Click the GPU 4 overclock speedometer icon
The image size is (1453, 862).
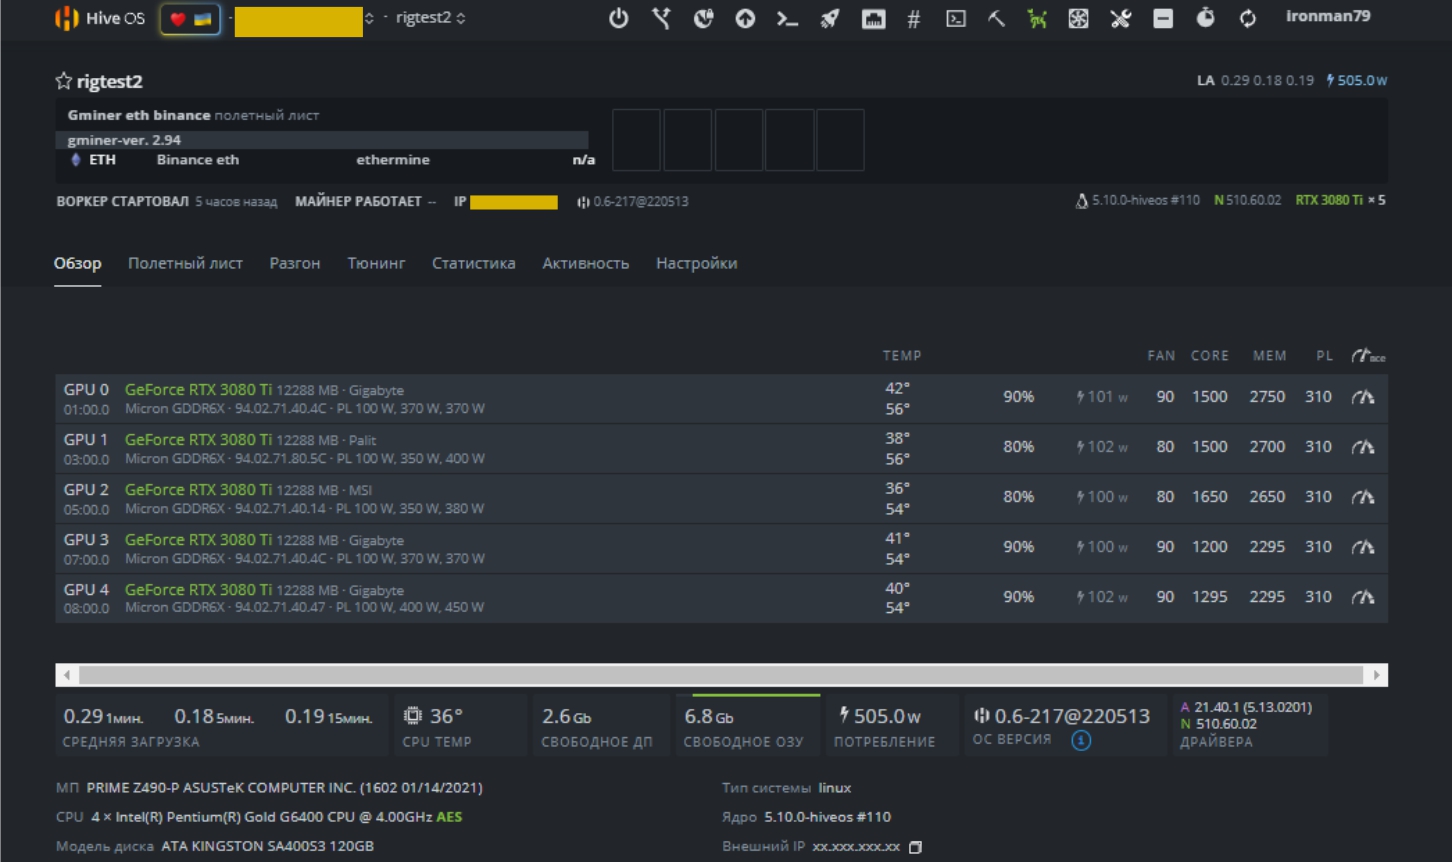click(x=1363, y=597)
